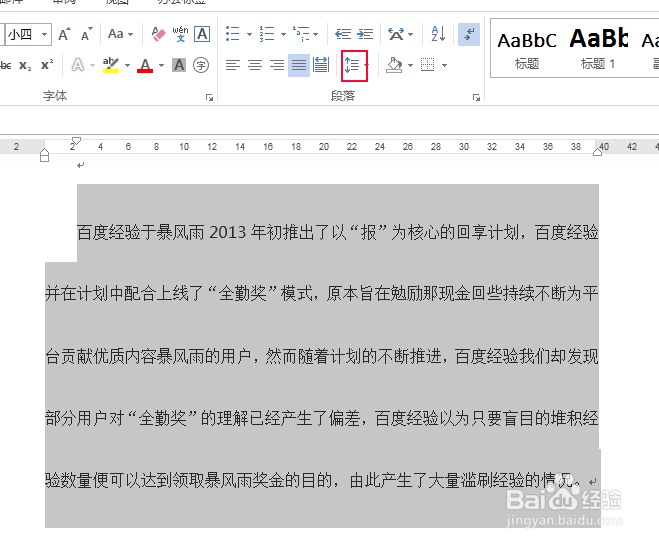Increase font size with Grow Font
The height and width of the screenshot is (543, 659).
click(64, 34)
